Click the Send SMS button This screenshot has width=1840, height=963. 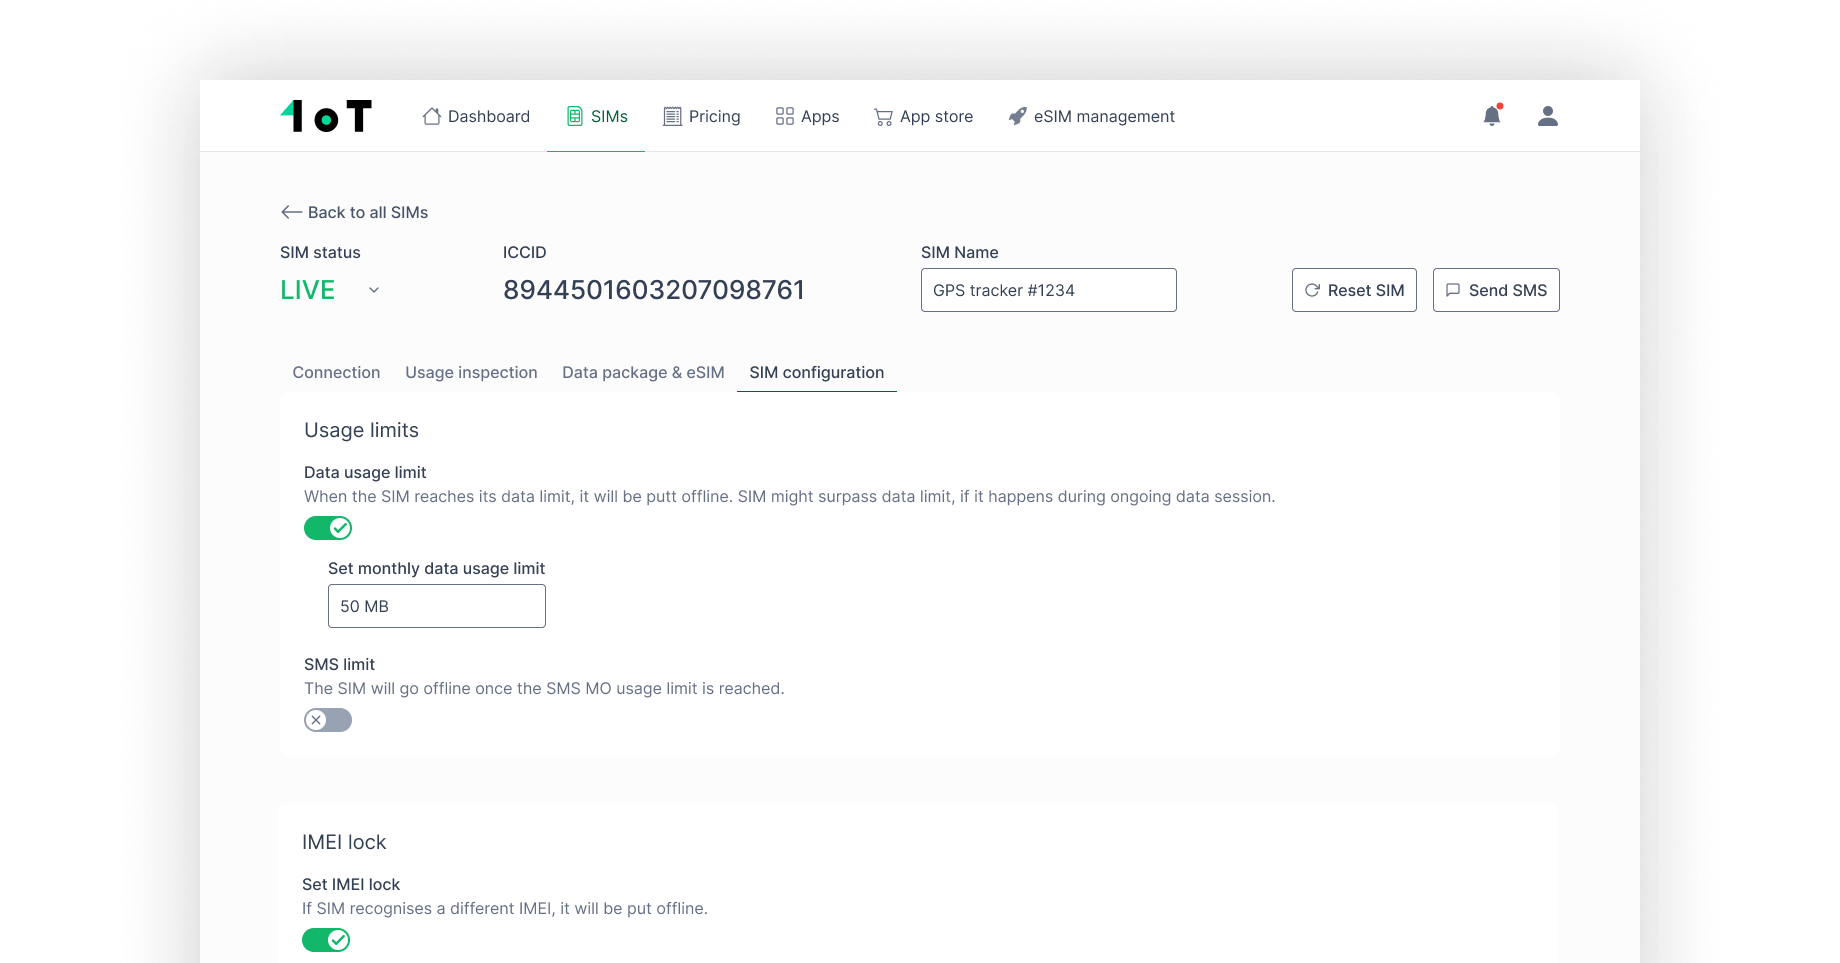point(1496,290)
